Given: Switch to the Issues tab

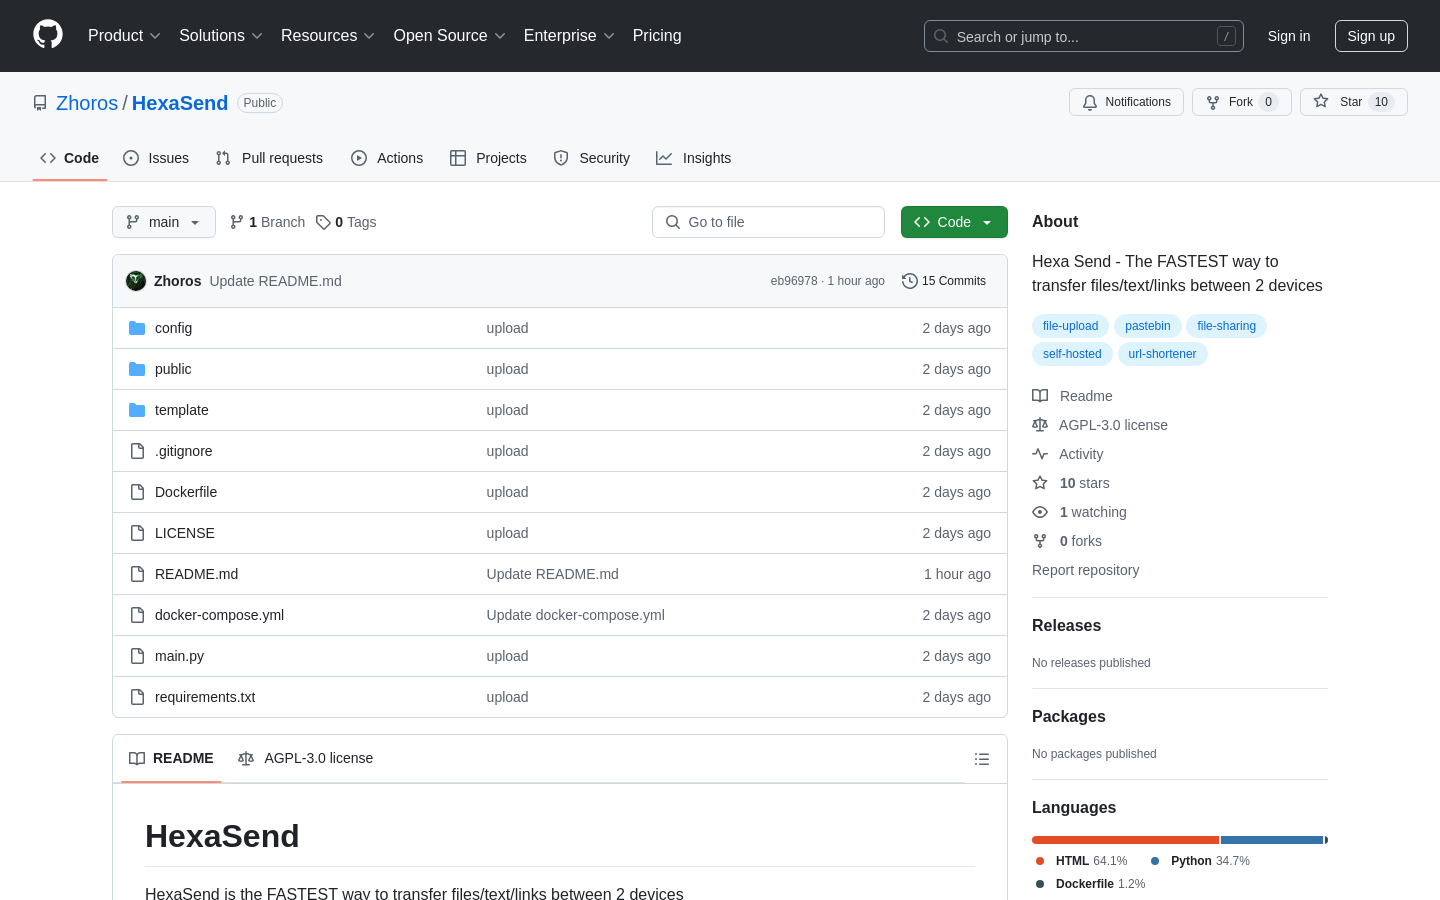Looking at the screenshot, I should click(x=156, y=158).
